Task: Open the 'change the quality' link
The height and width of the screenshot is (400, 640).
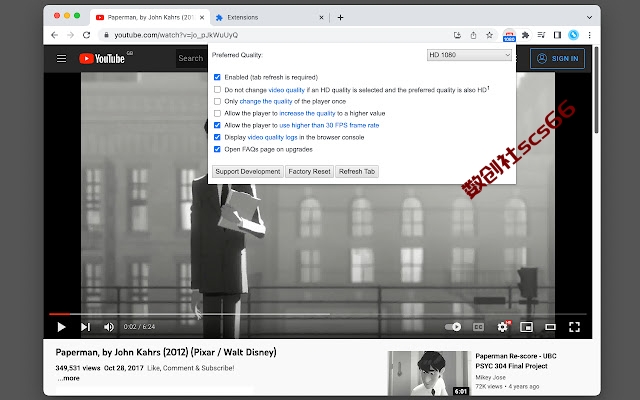Action: 266,101
